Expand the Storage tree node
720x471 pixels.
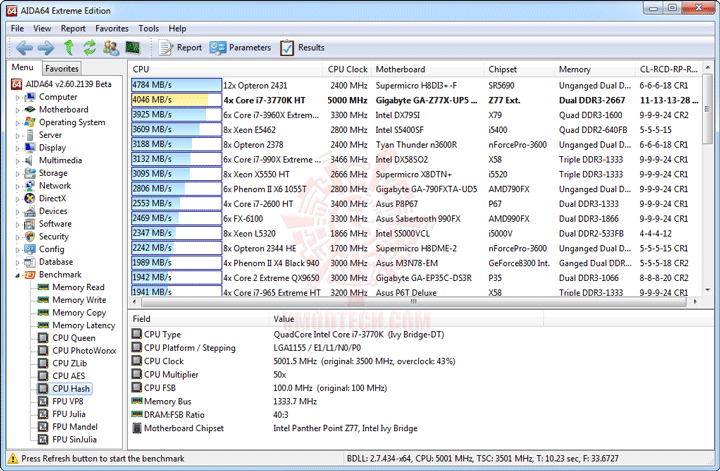17,174
